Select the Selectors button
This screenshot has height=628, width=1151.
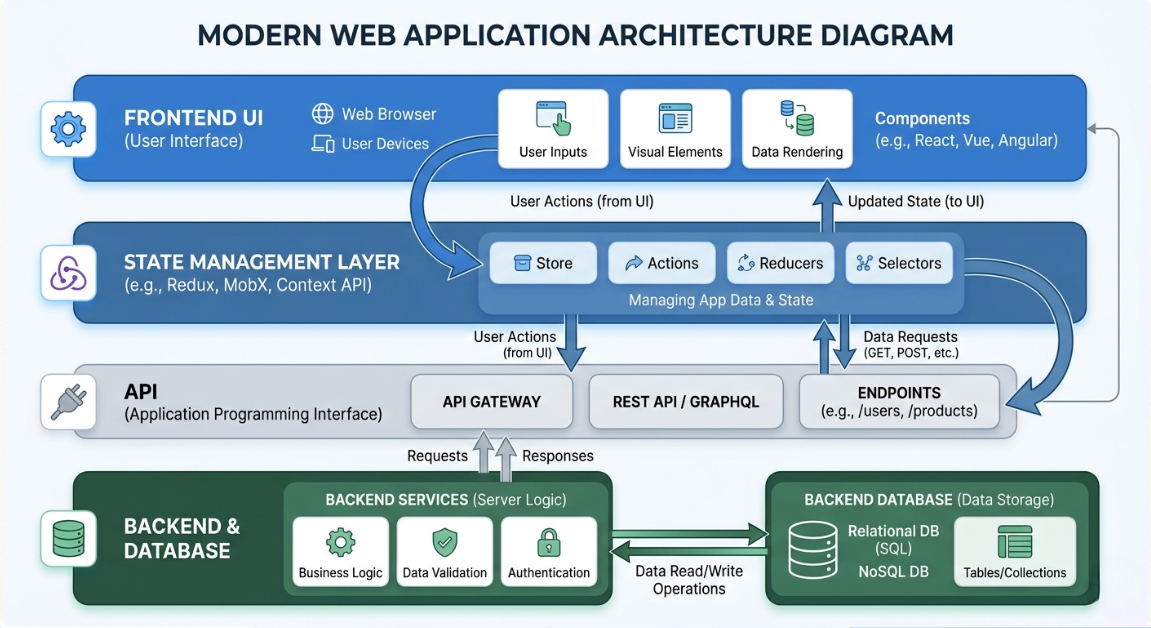898,263
